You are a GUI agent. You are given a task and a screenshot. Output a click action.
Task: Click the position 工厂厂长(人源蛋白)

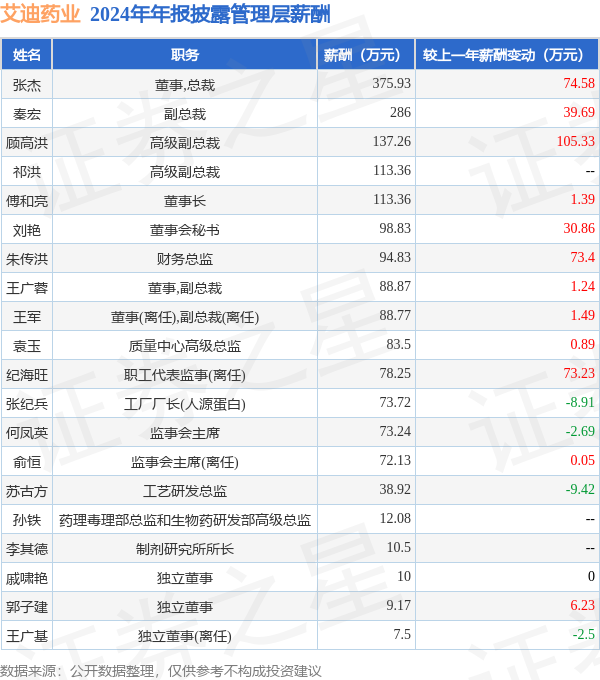[185, 404]
